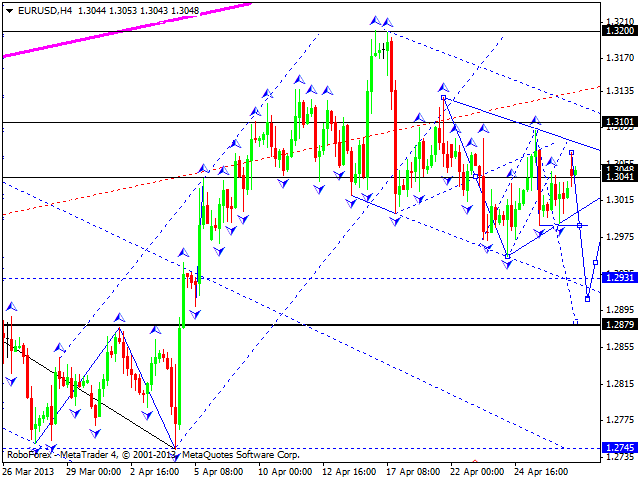This screenshot has width=640, height=480.
Task: Click the close price value 1.3048 in header
Action: click(185, 11)
